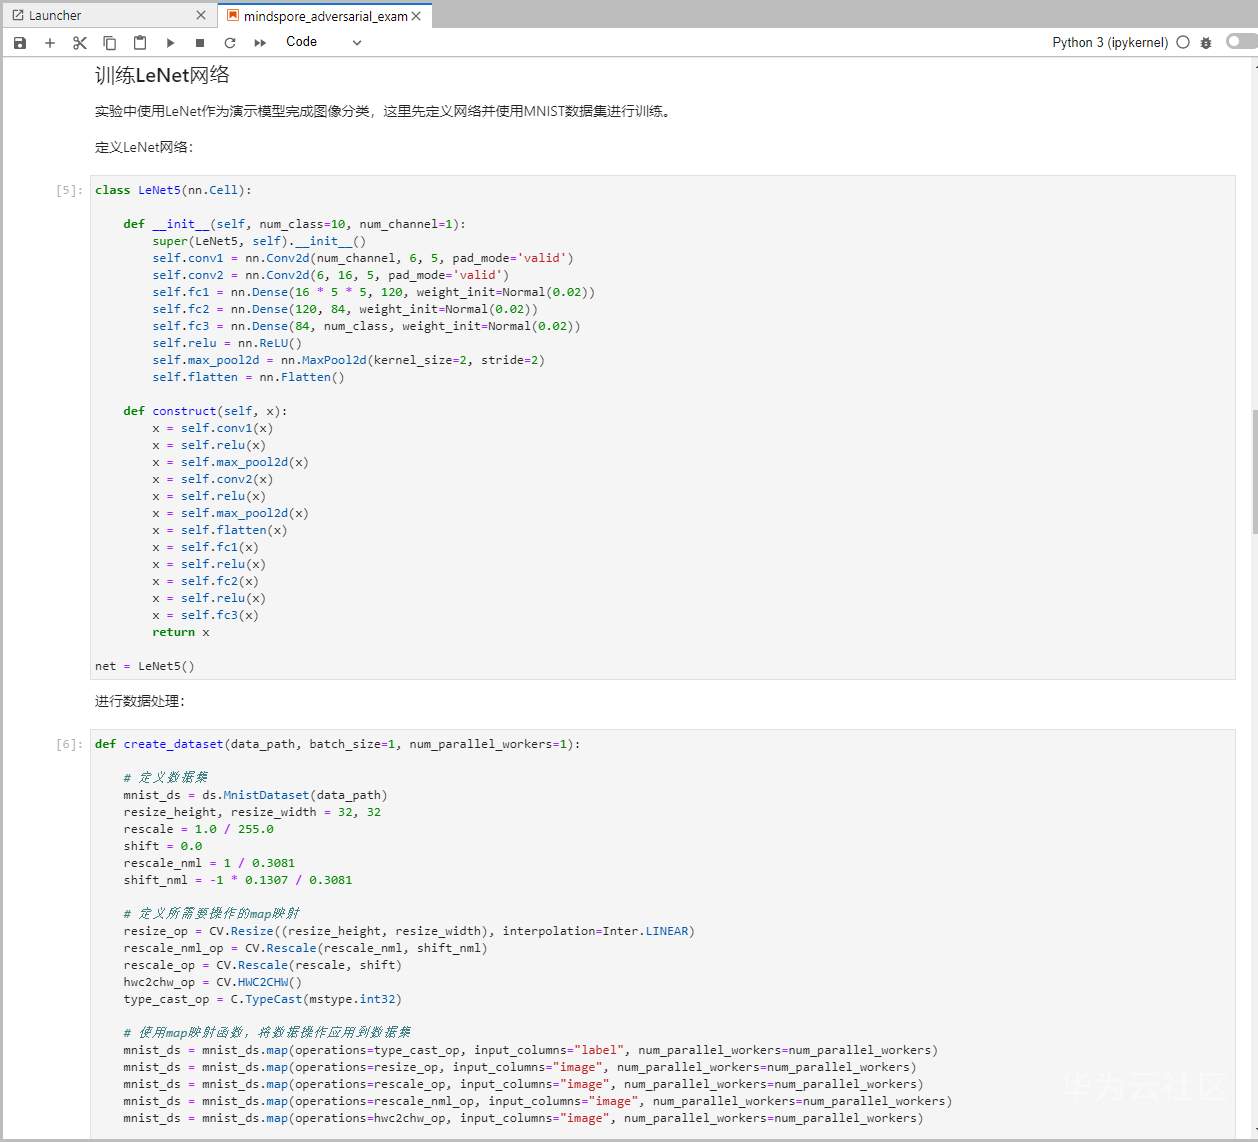Screen dimensions: 1258x1142
Task: Open the cell type Code dropdown
Action: [323, 42]
